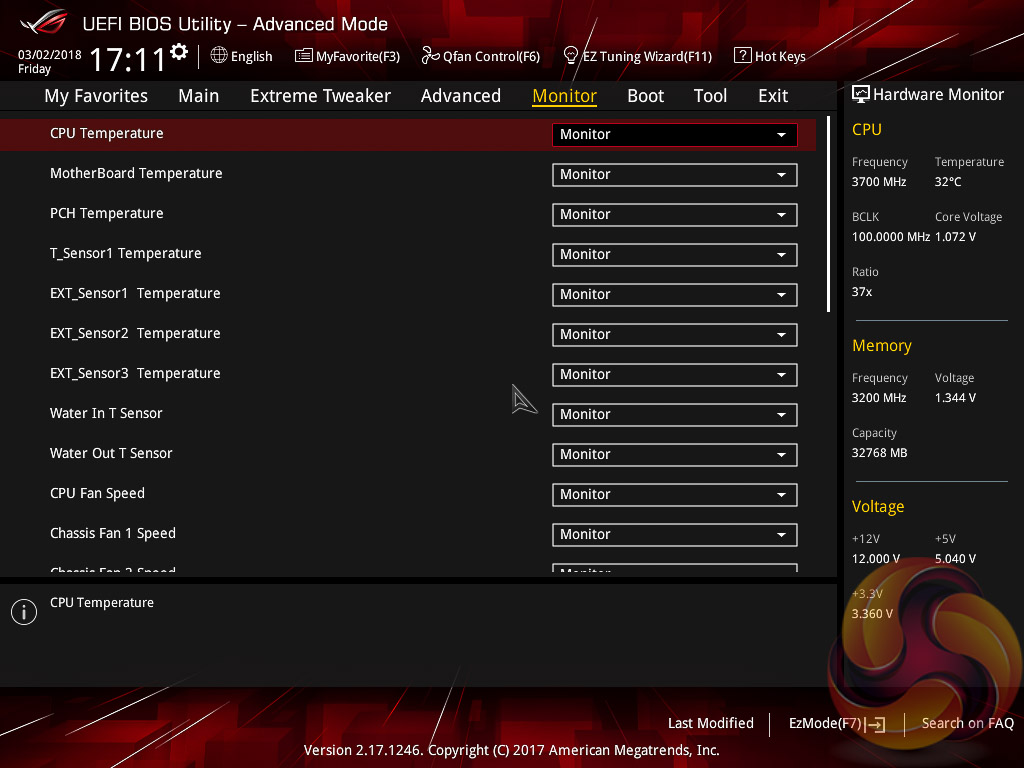
Task: Go to the Boot tab
Action: click(645, 96)
